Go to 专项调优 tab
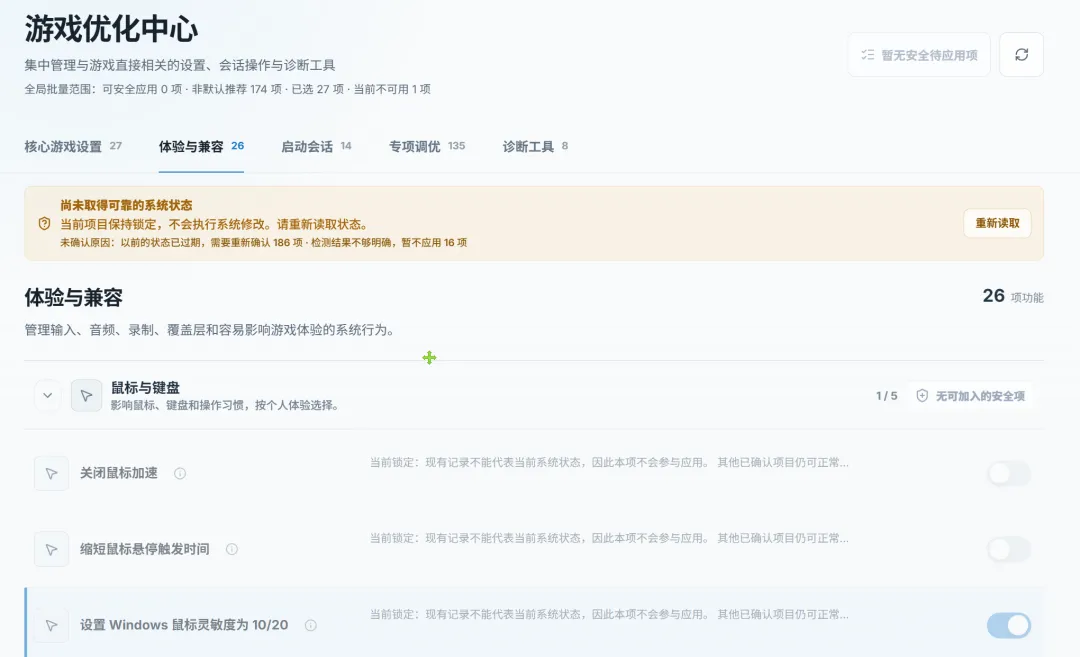This screenshot has width=1080, height=657. point(427,146)
